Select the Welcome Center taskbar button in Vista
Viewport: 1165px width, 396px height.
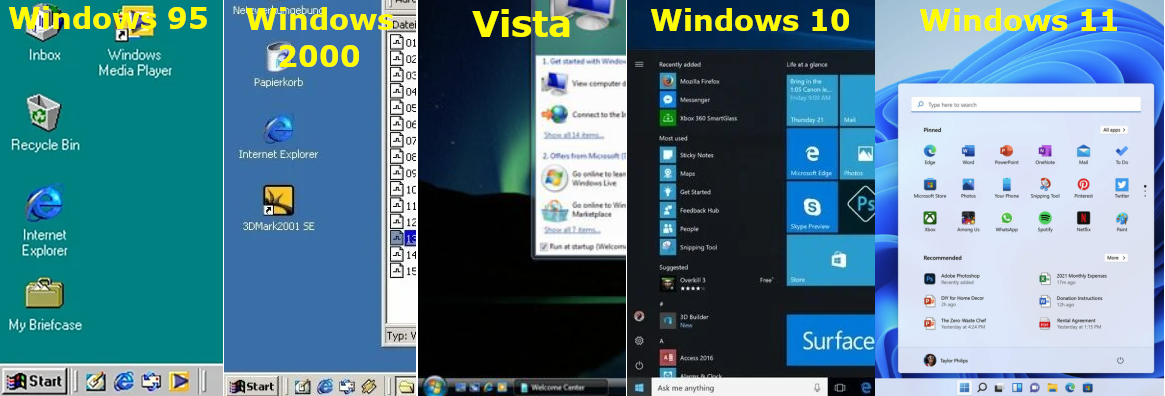click(561, 387)
